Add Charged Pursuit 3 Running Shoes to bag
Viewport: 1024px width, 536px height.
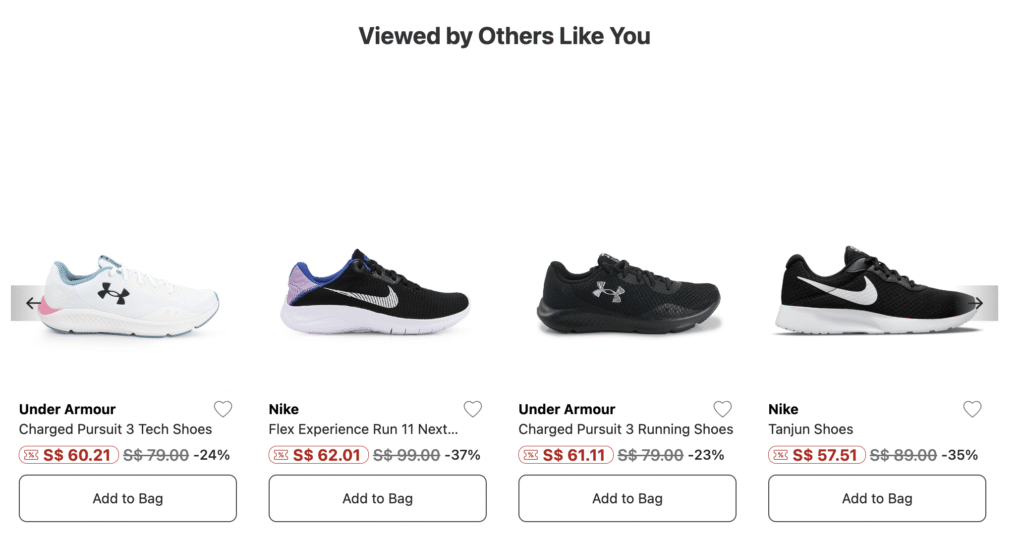point(627,498)
